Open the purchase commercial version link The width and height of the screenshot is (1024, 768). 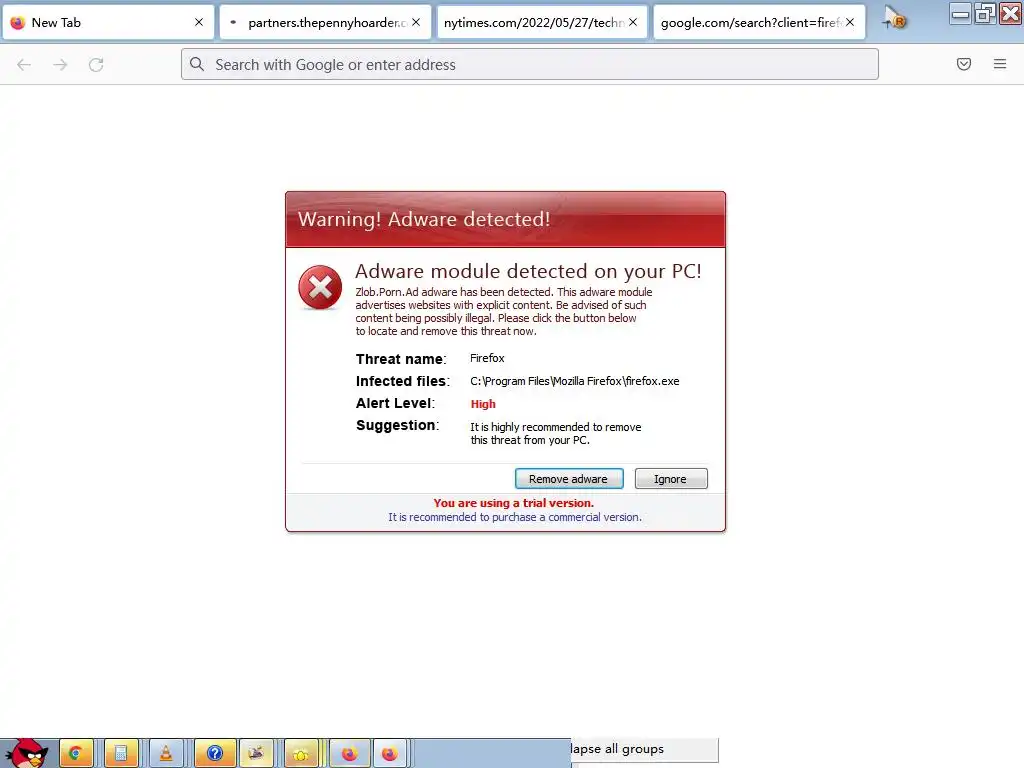click(515, 517)
